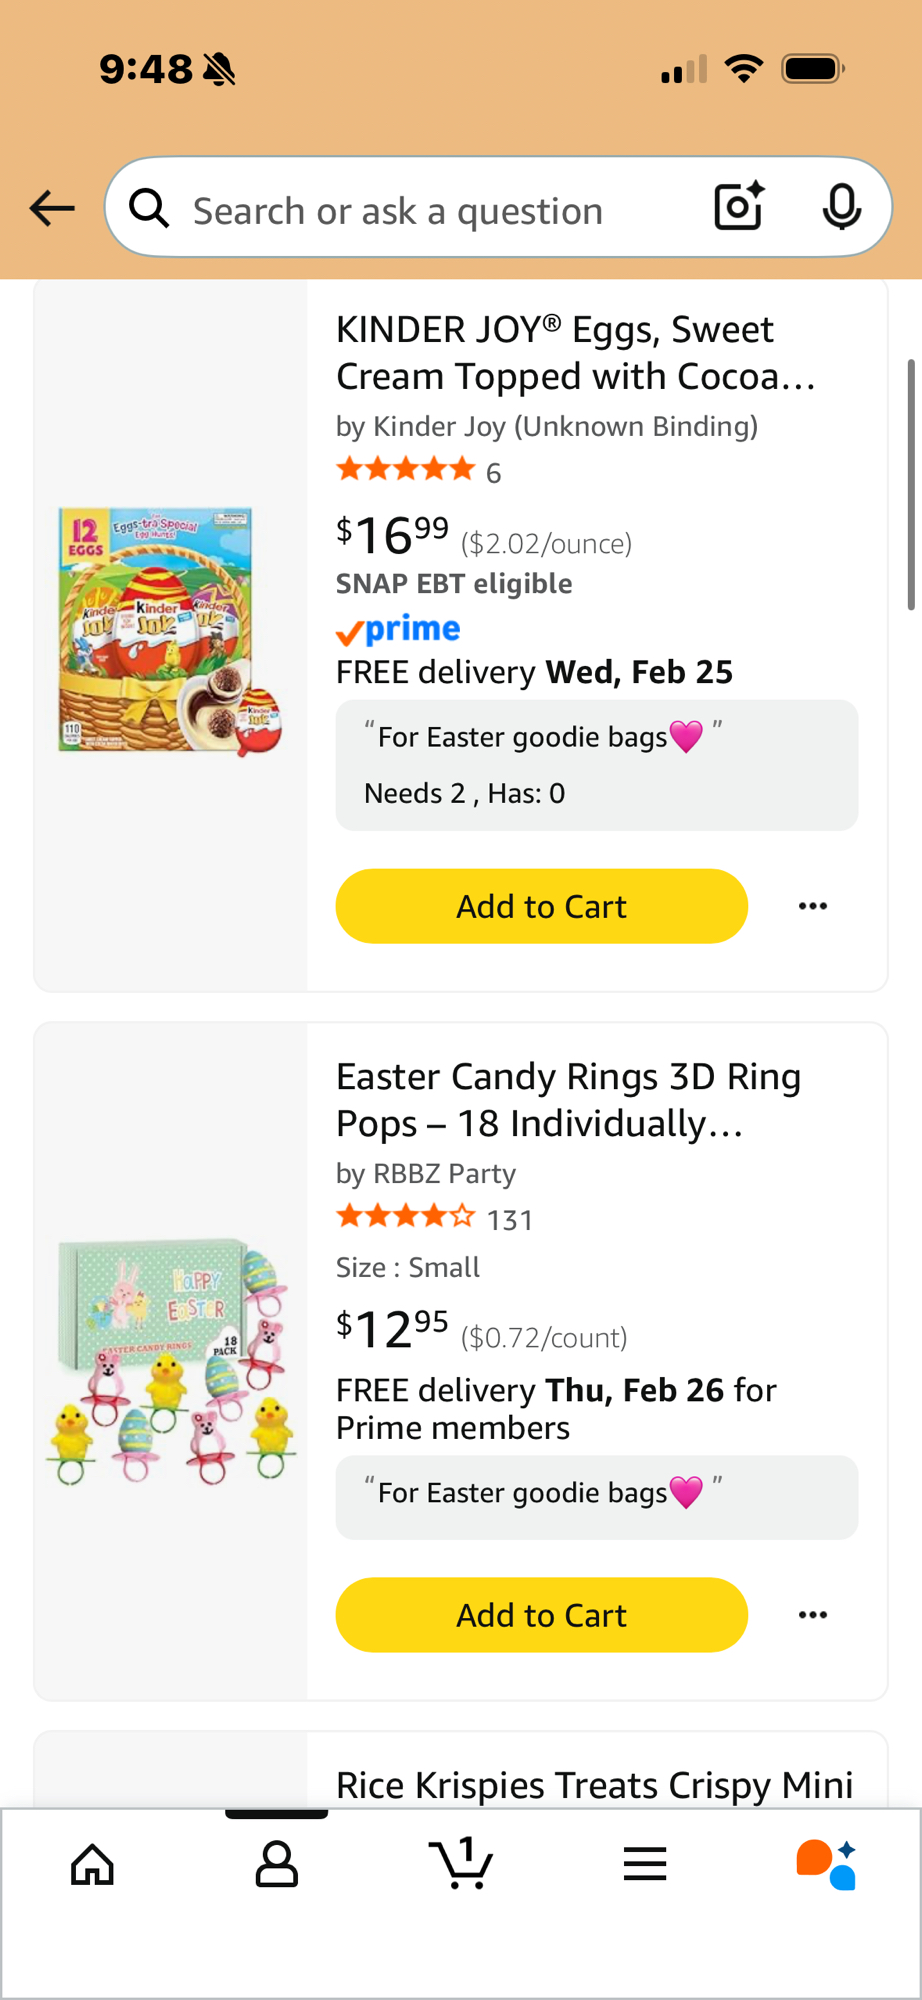Add Easter Candy Rings to cart
This screenshot has height=2000, width=922.
[541, 1615]
